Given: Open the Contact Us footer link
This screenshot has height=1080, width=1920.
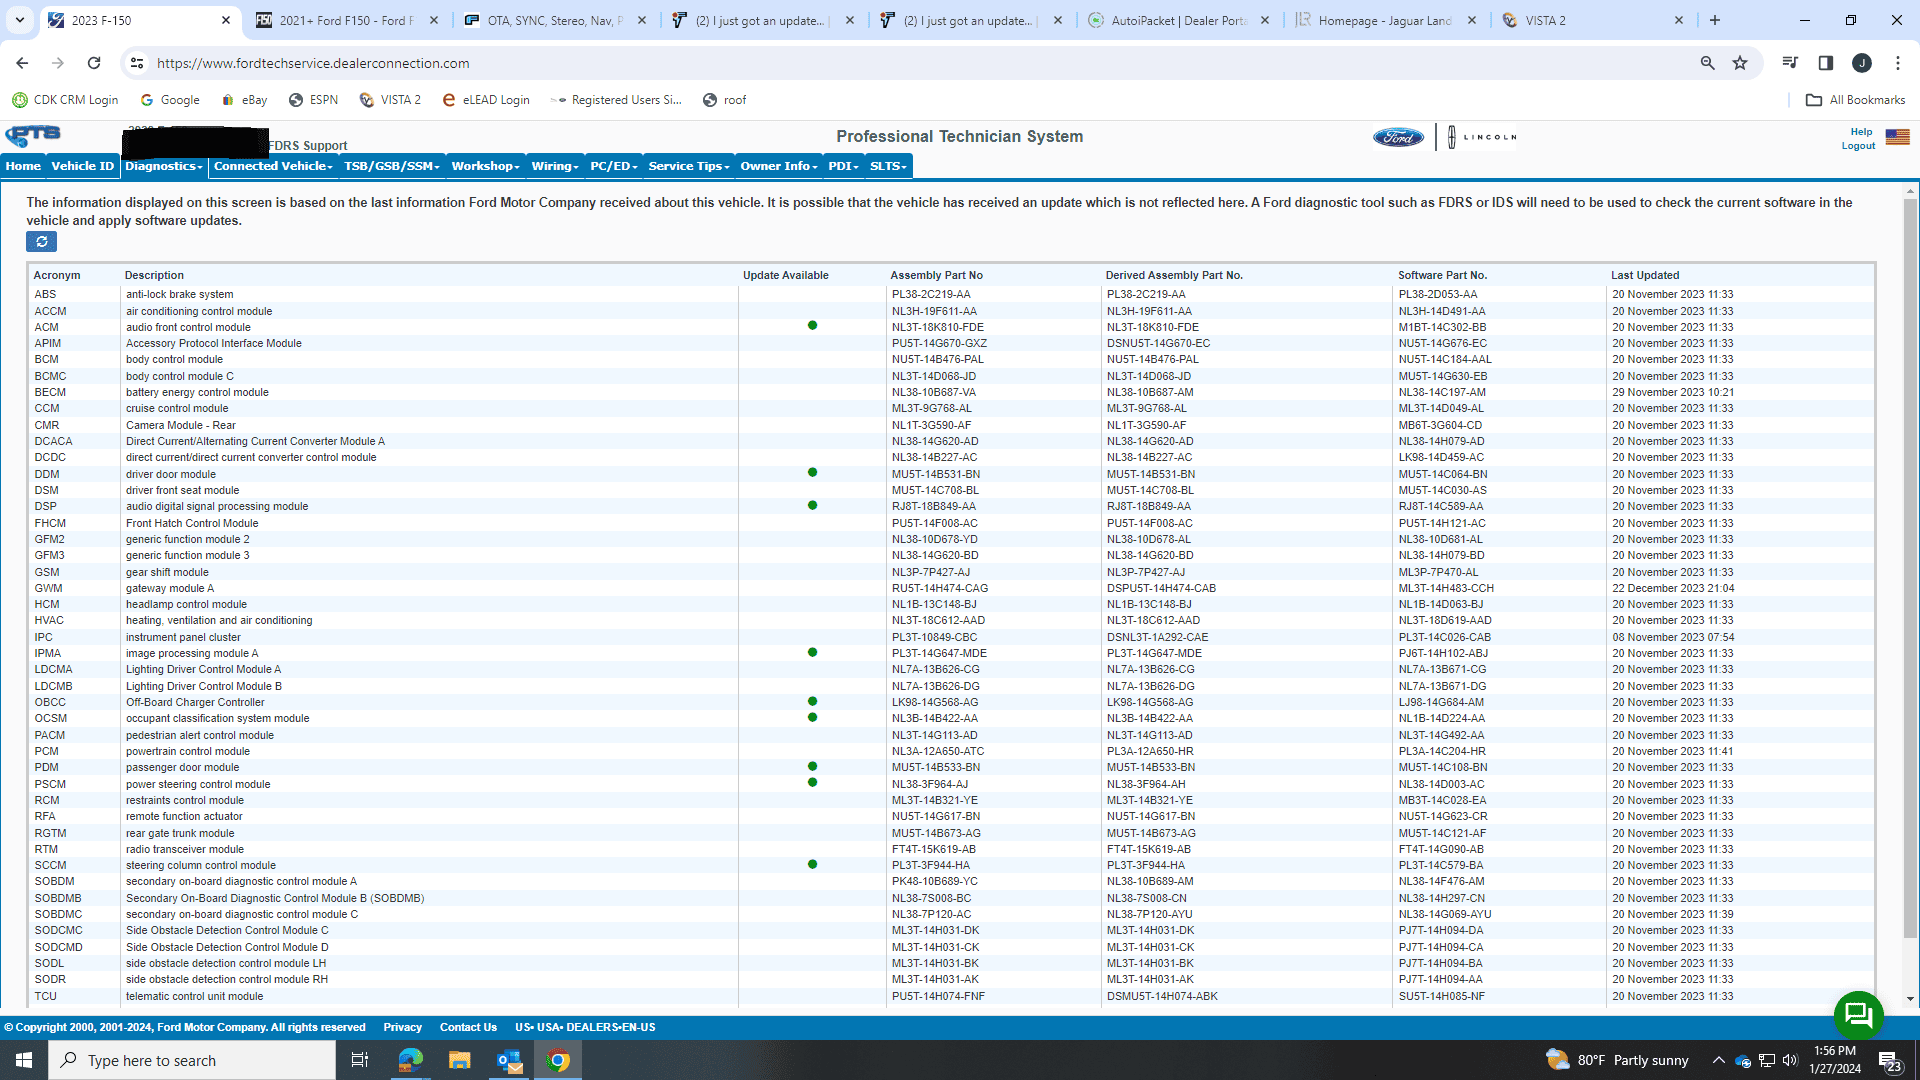Looking at the screenshot, I should [468, 1027].
